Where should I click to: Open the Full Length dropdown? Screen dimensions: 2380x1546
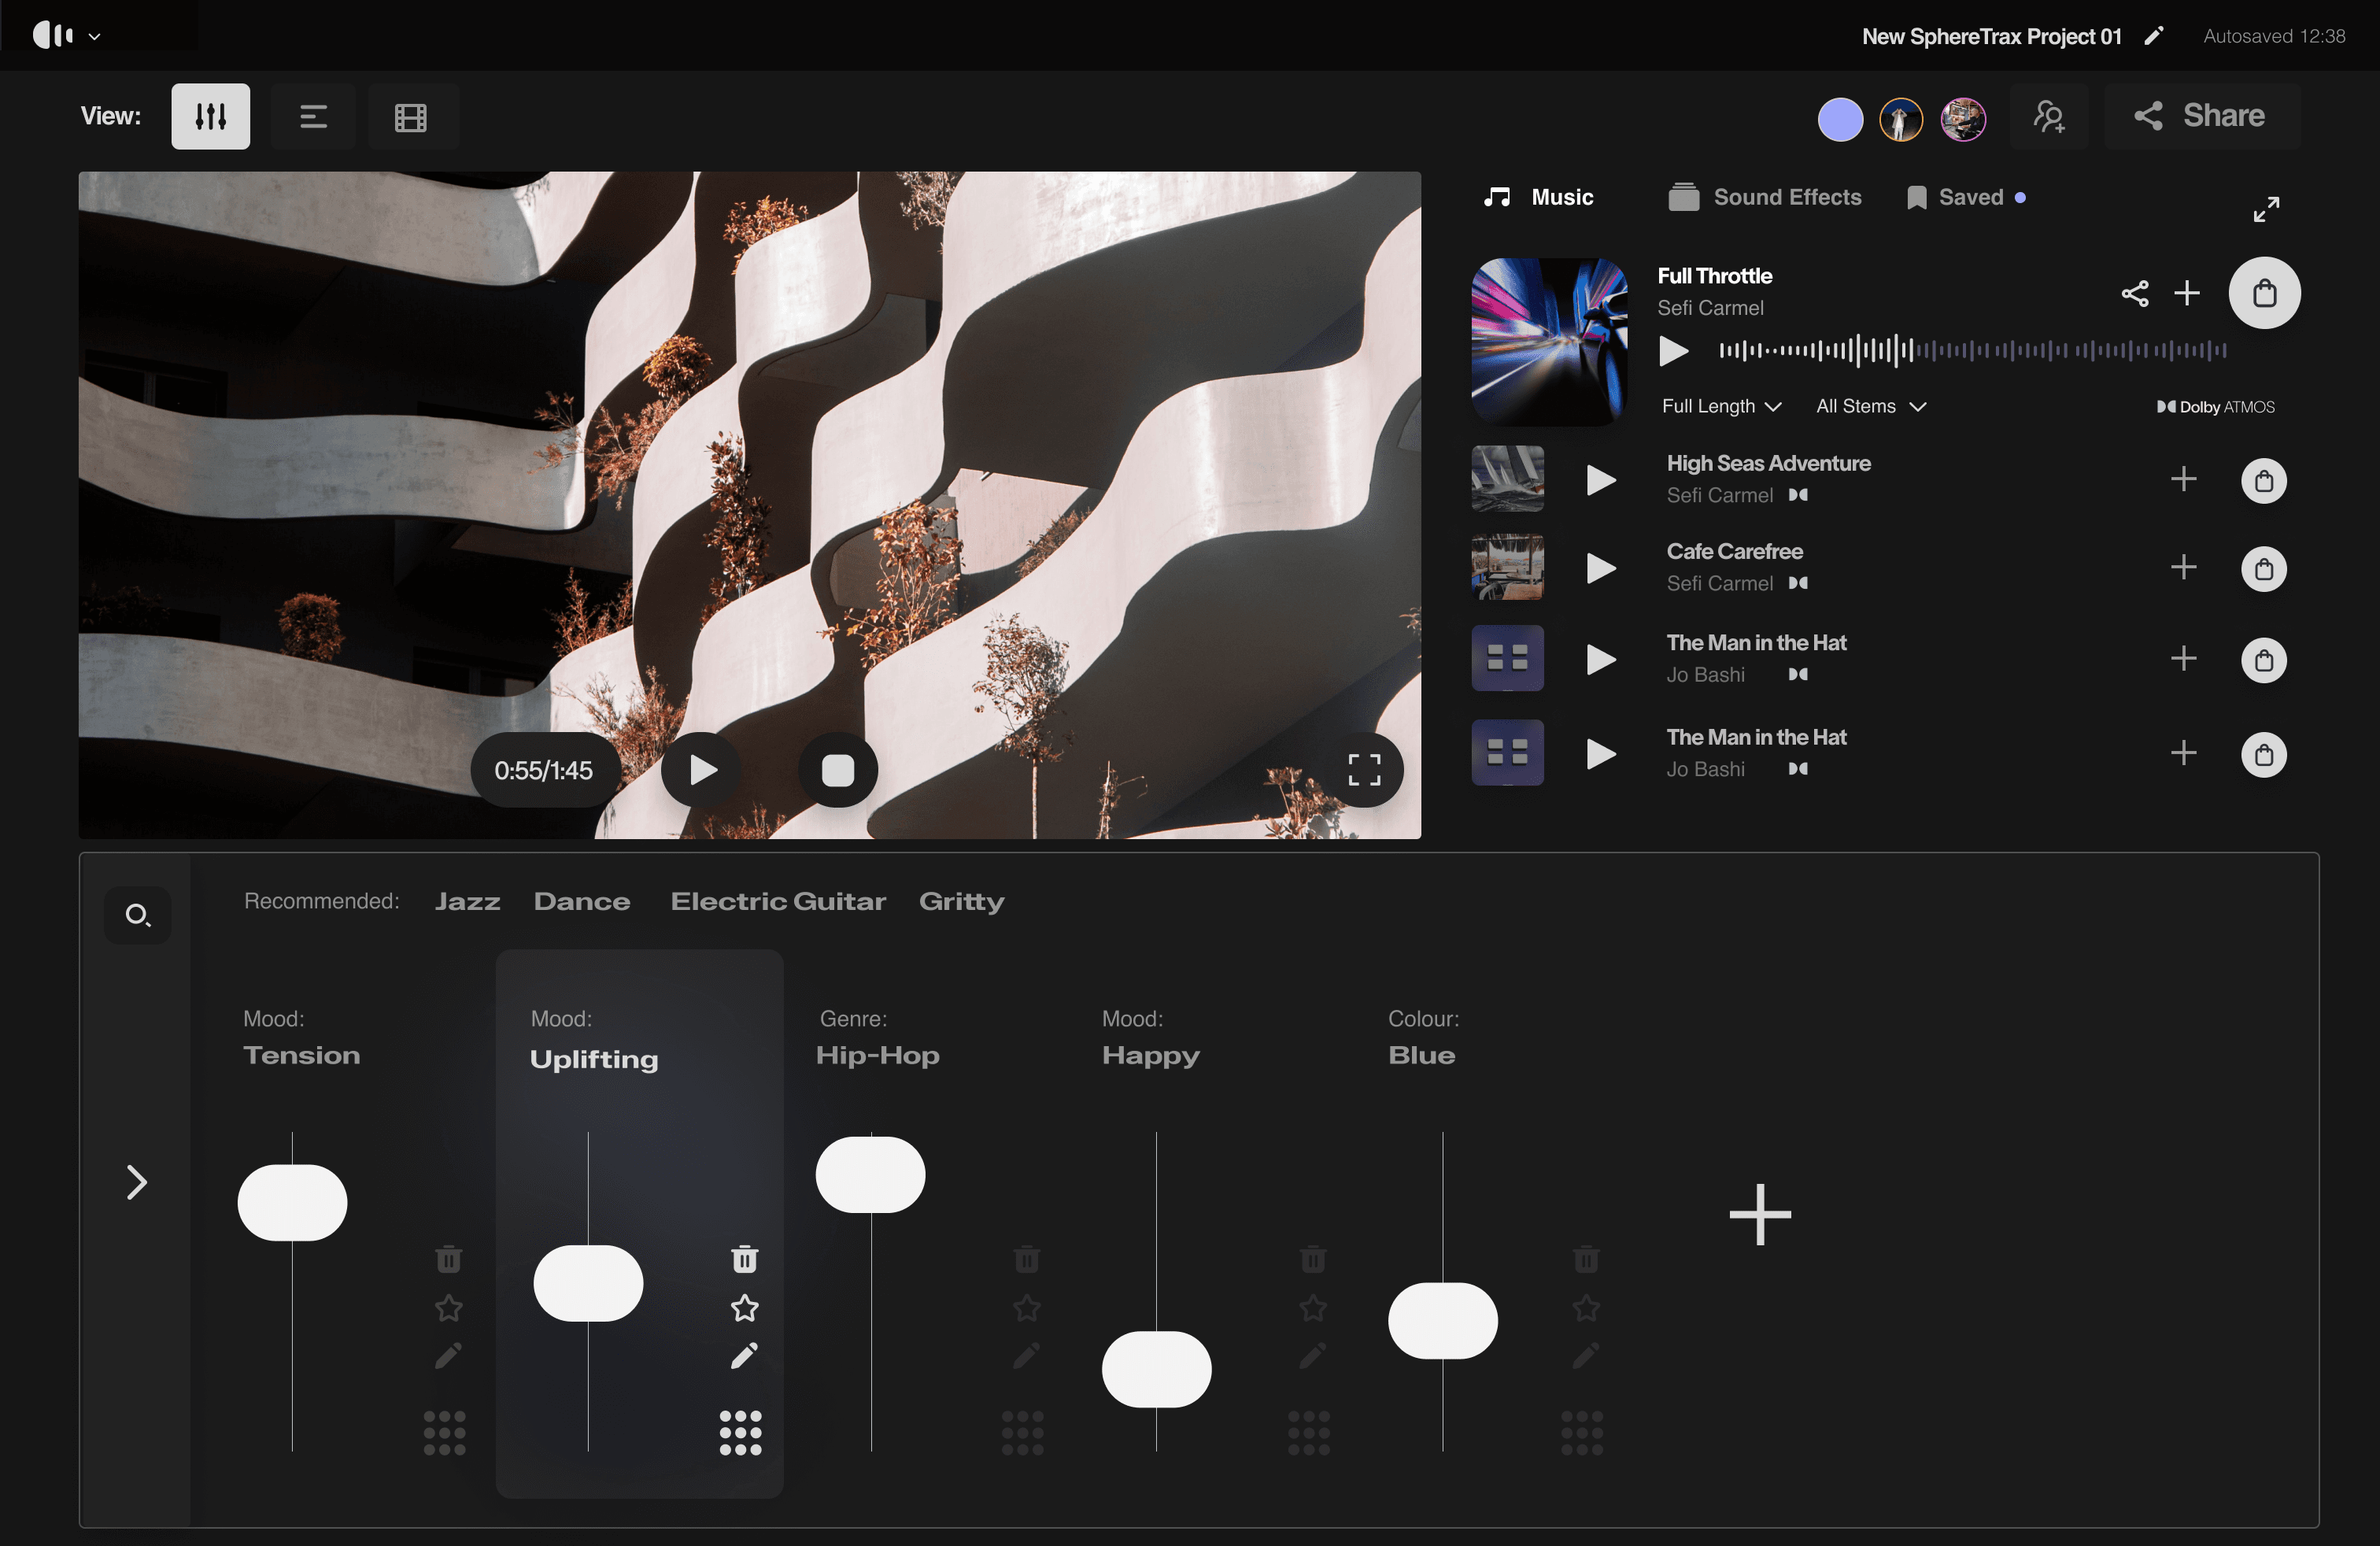point(1721,406)
